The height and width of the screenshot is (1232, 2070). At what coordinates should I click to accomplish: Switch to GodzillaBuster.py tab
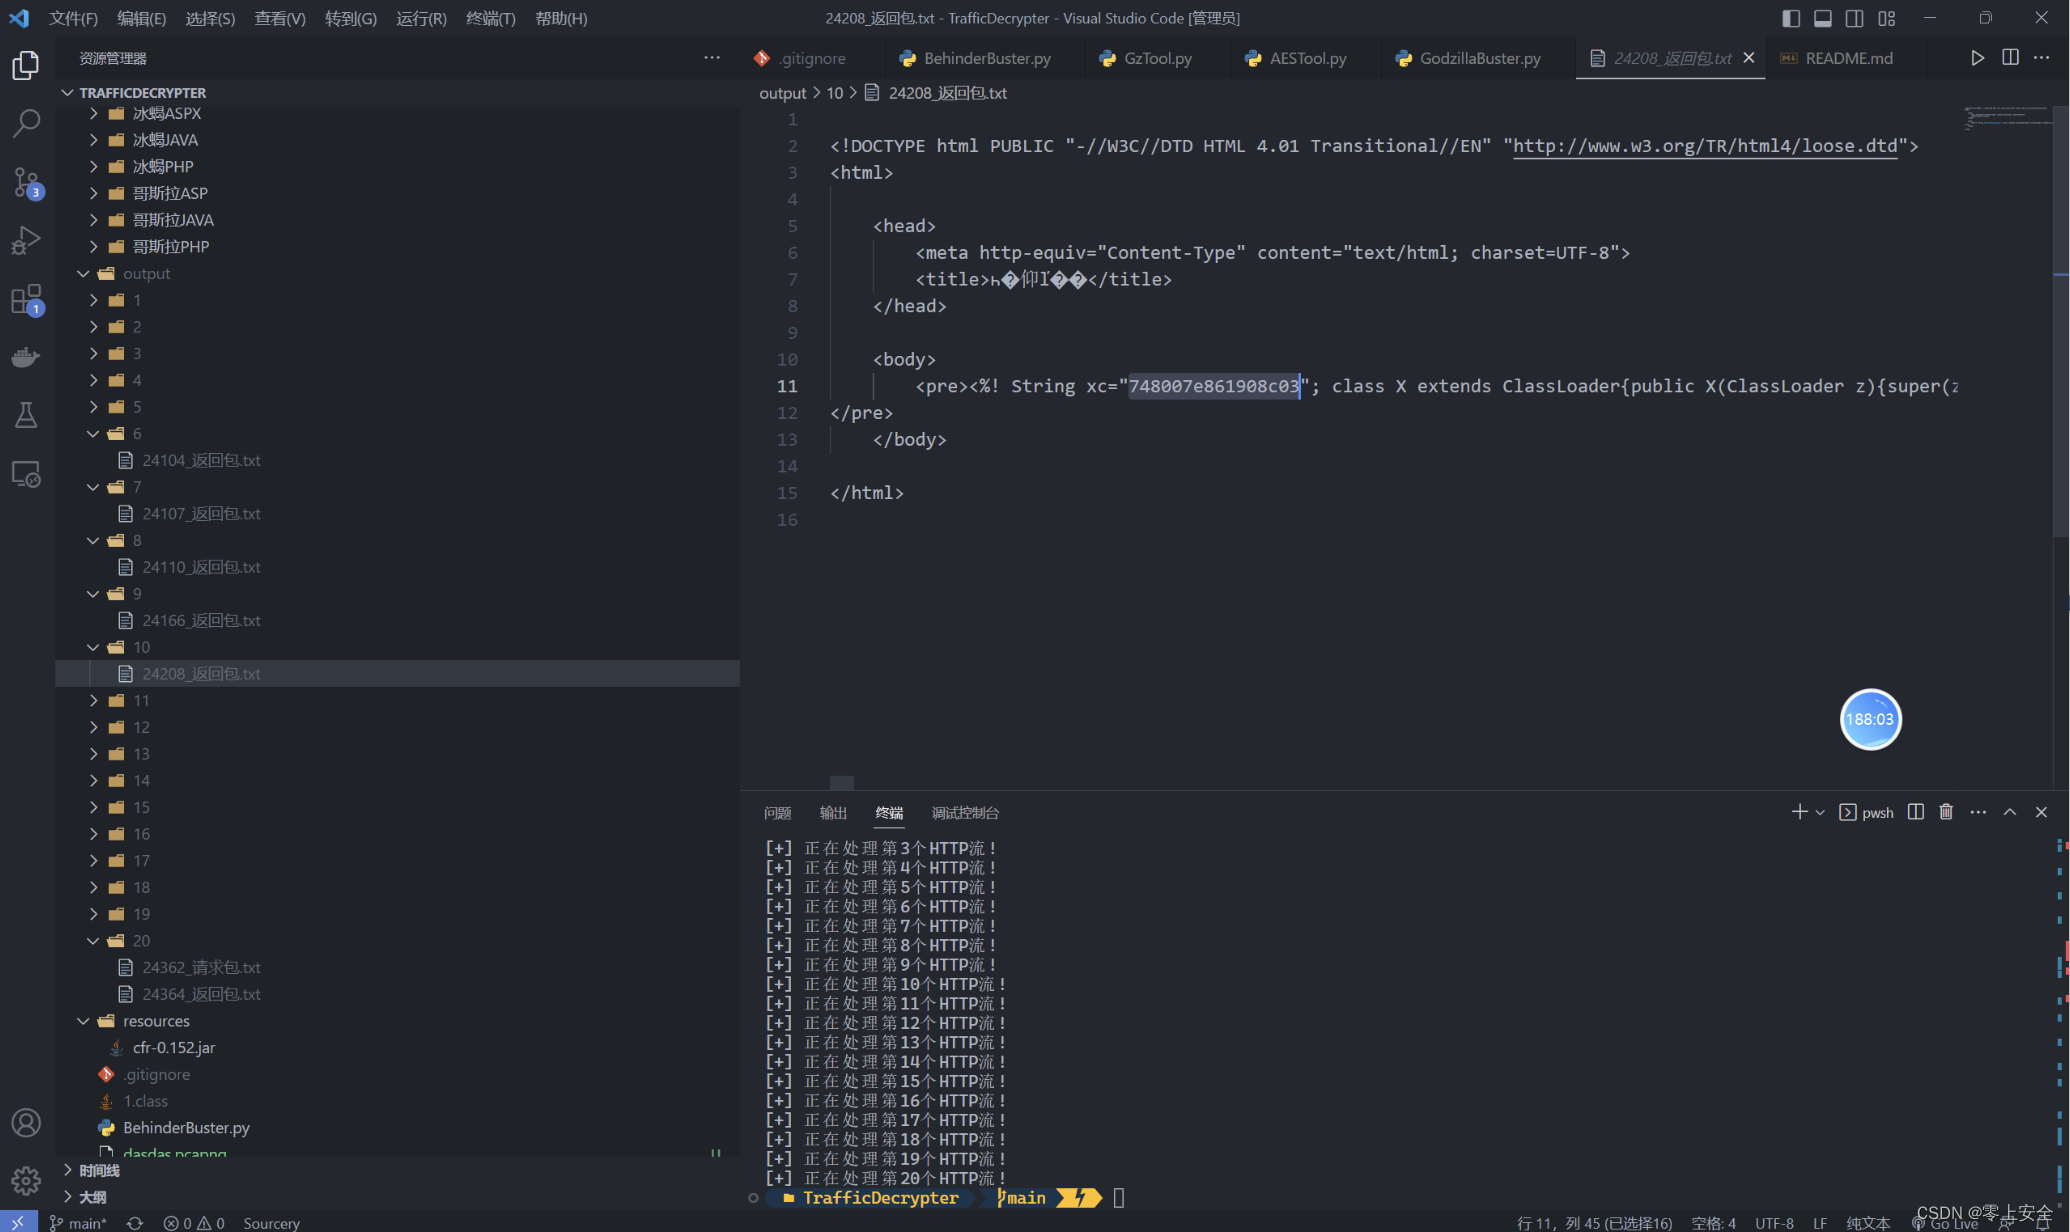[1479, 58]
